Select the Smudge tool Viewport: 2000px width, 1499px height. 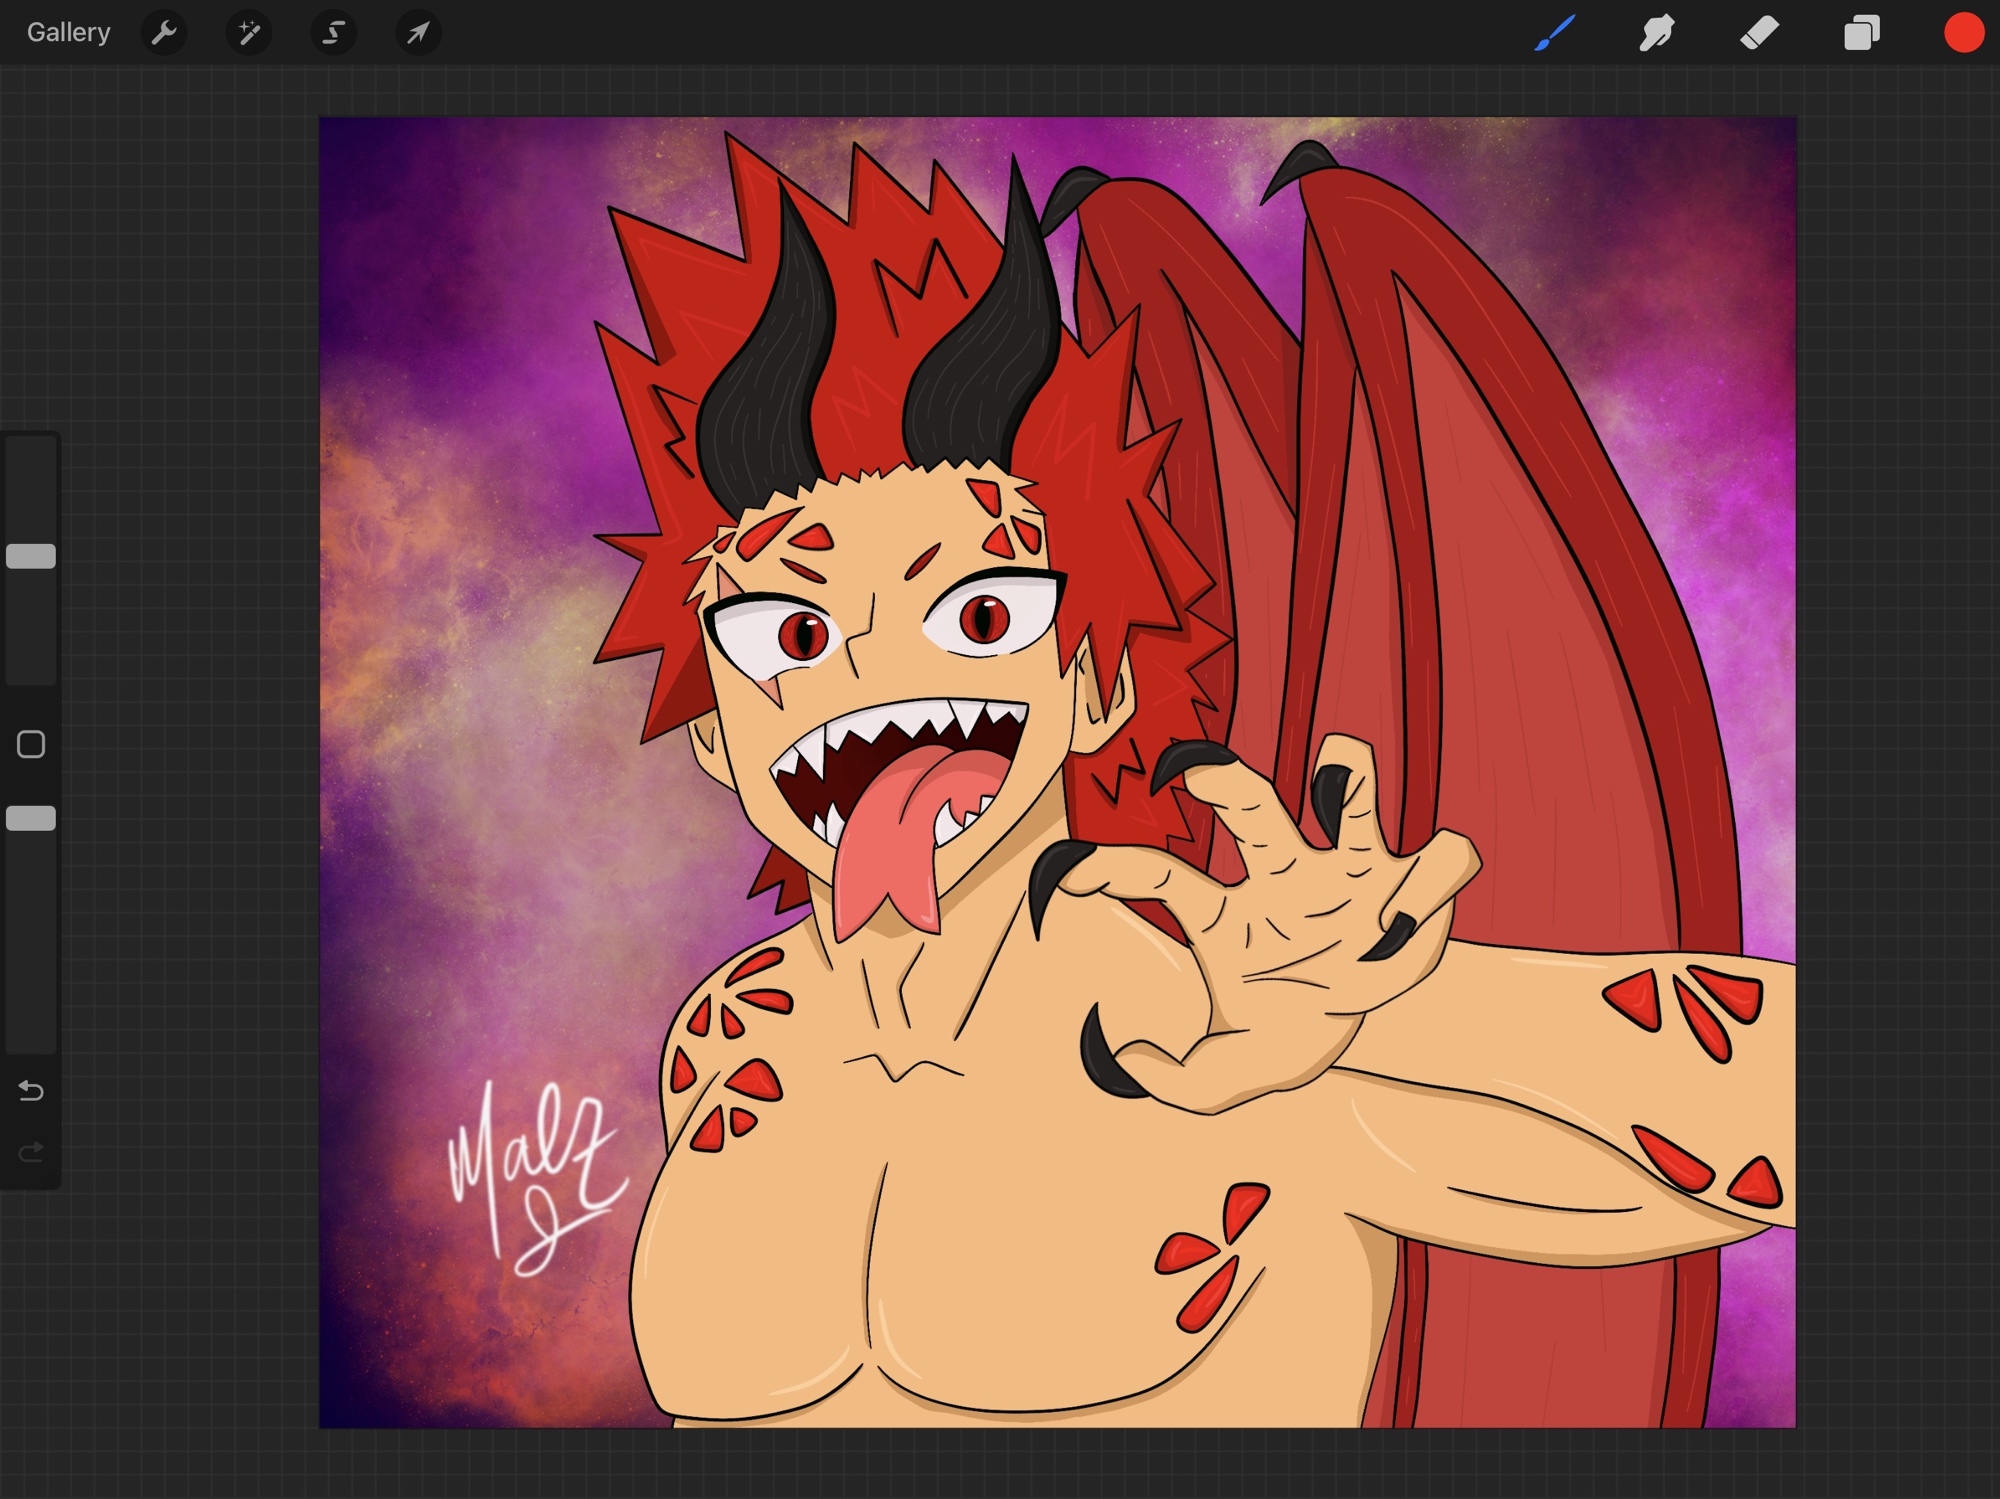point(1657,33)
